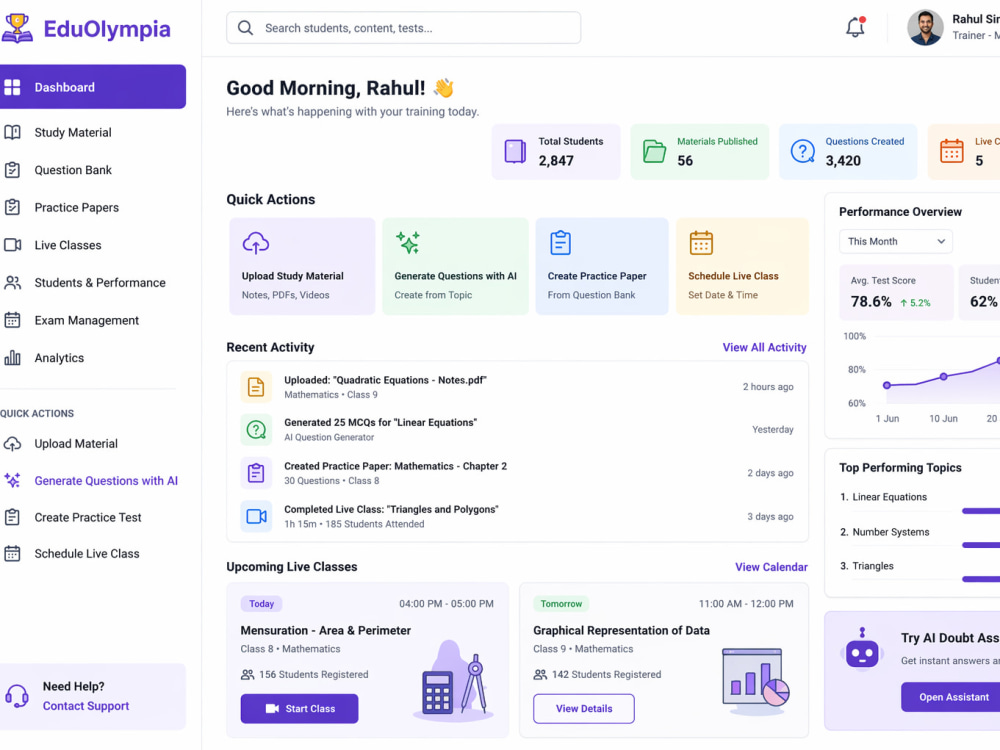Focus the Search students, content, tests field

click(x=403, y=28)
